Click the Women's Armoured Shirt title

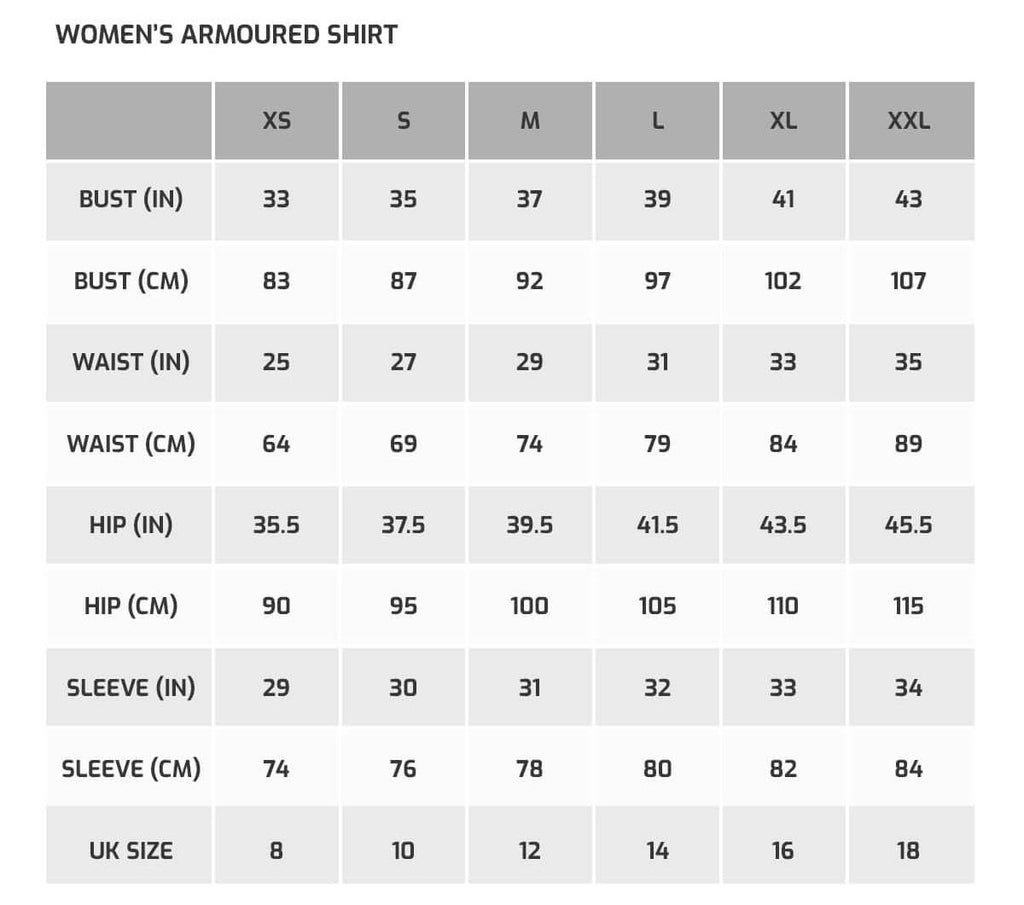[226, 35]
